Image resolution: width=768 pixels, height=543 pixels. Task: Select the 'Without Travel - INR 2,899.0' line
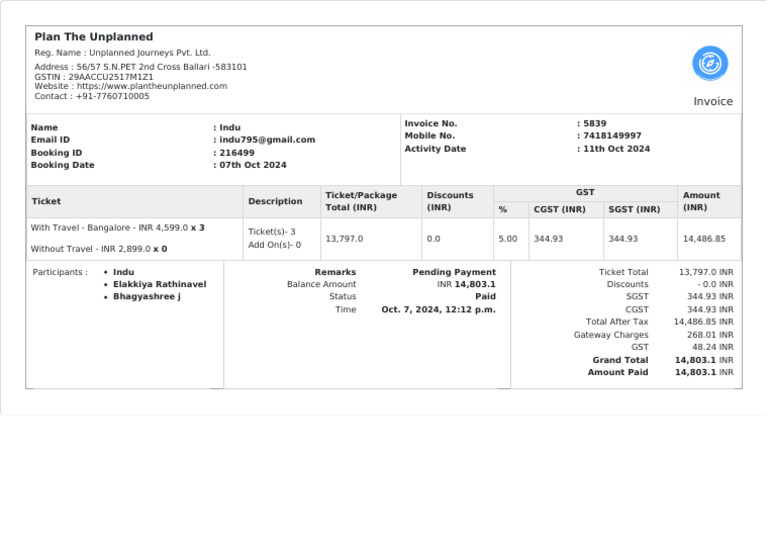[98, 249]
